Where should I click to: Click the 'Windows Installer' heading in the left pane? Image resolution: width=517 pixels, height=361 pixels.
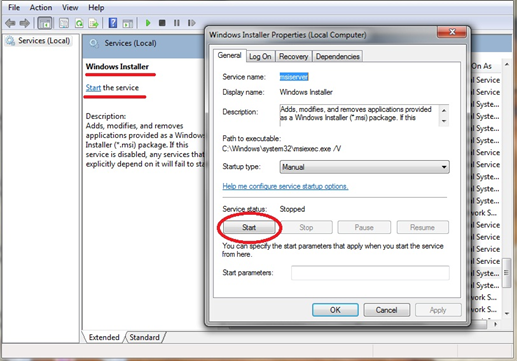click(x=117, y=67)
